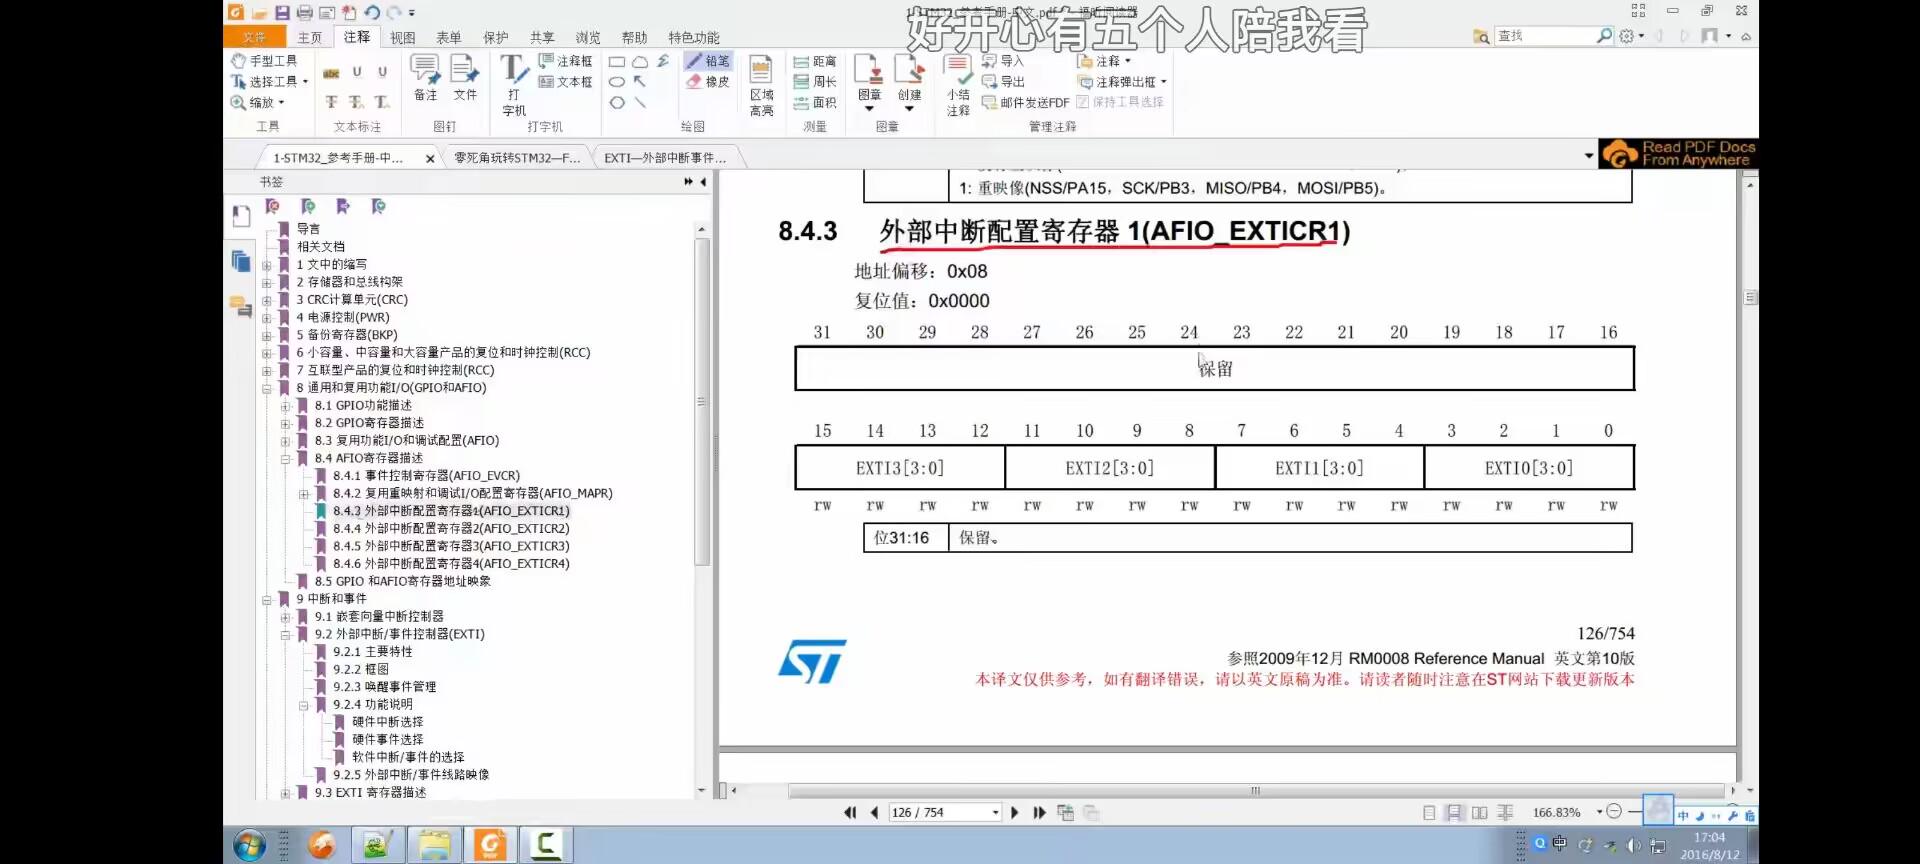Select the polygon drawing tool

[x=617, y=103]
